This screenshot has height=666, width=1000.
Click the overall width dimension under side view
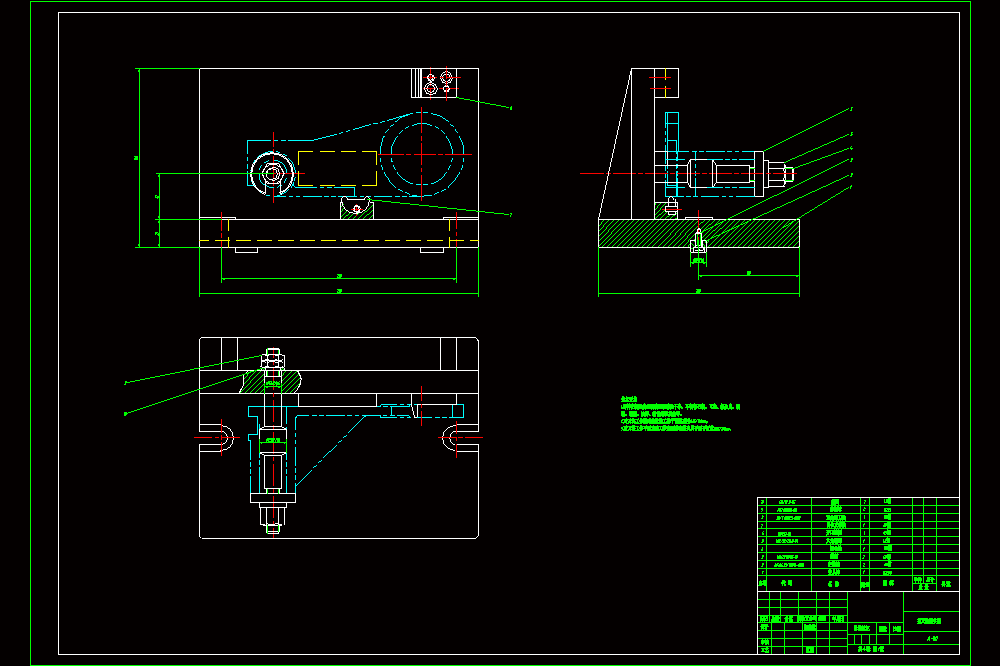(699, 293)
